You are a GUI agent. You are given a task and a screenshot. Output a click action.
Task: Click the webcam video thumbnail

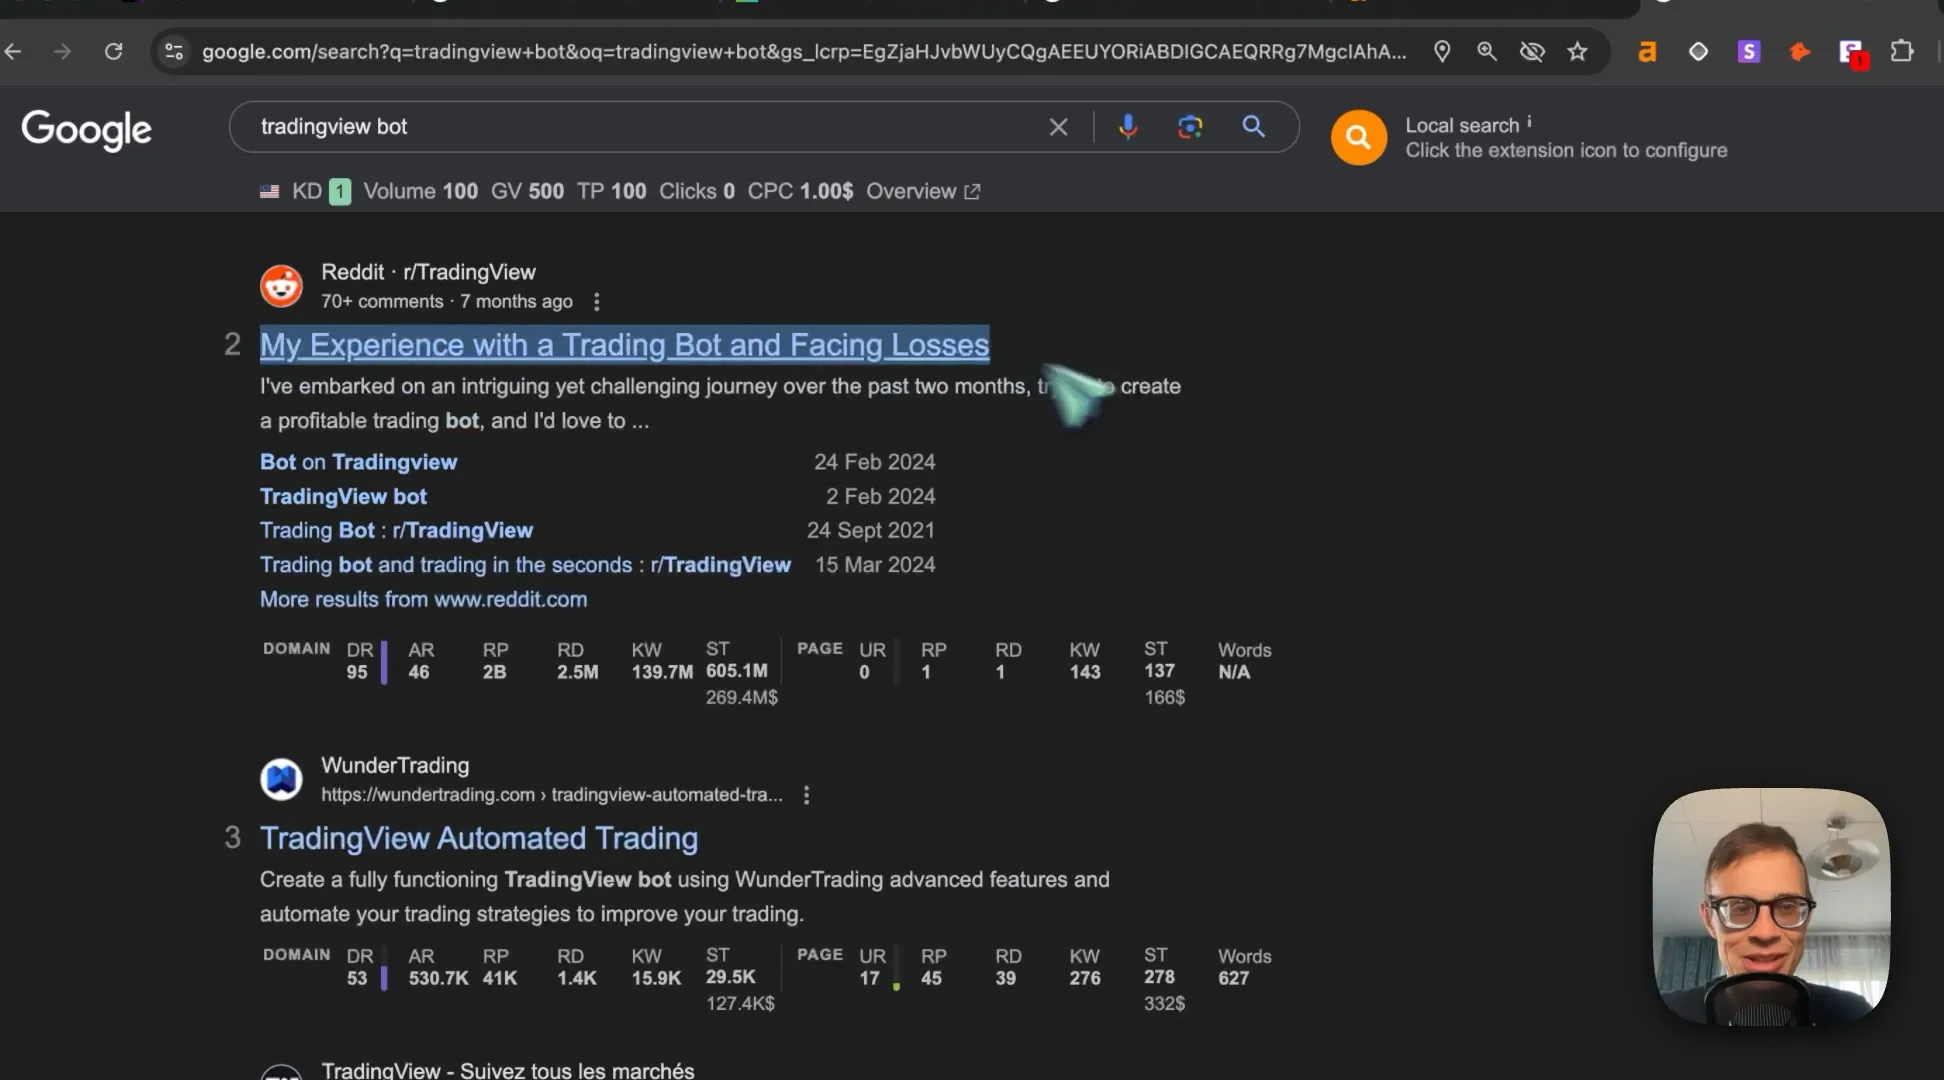(1771, 907)
